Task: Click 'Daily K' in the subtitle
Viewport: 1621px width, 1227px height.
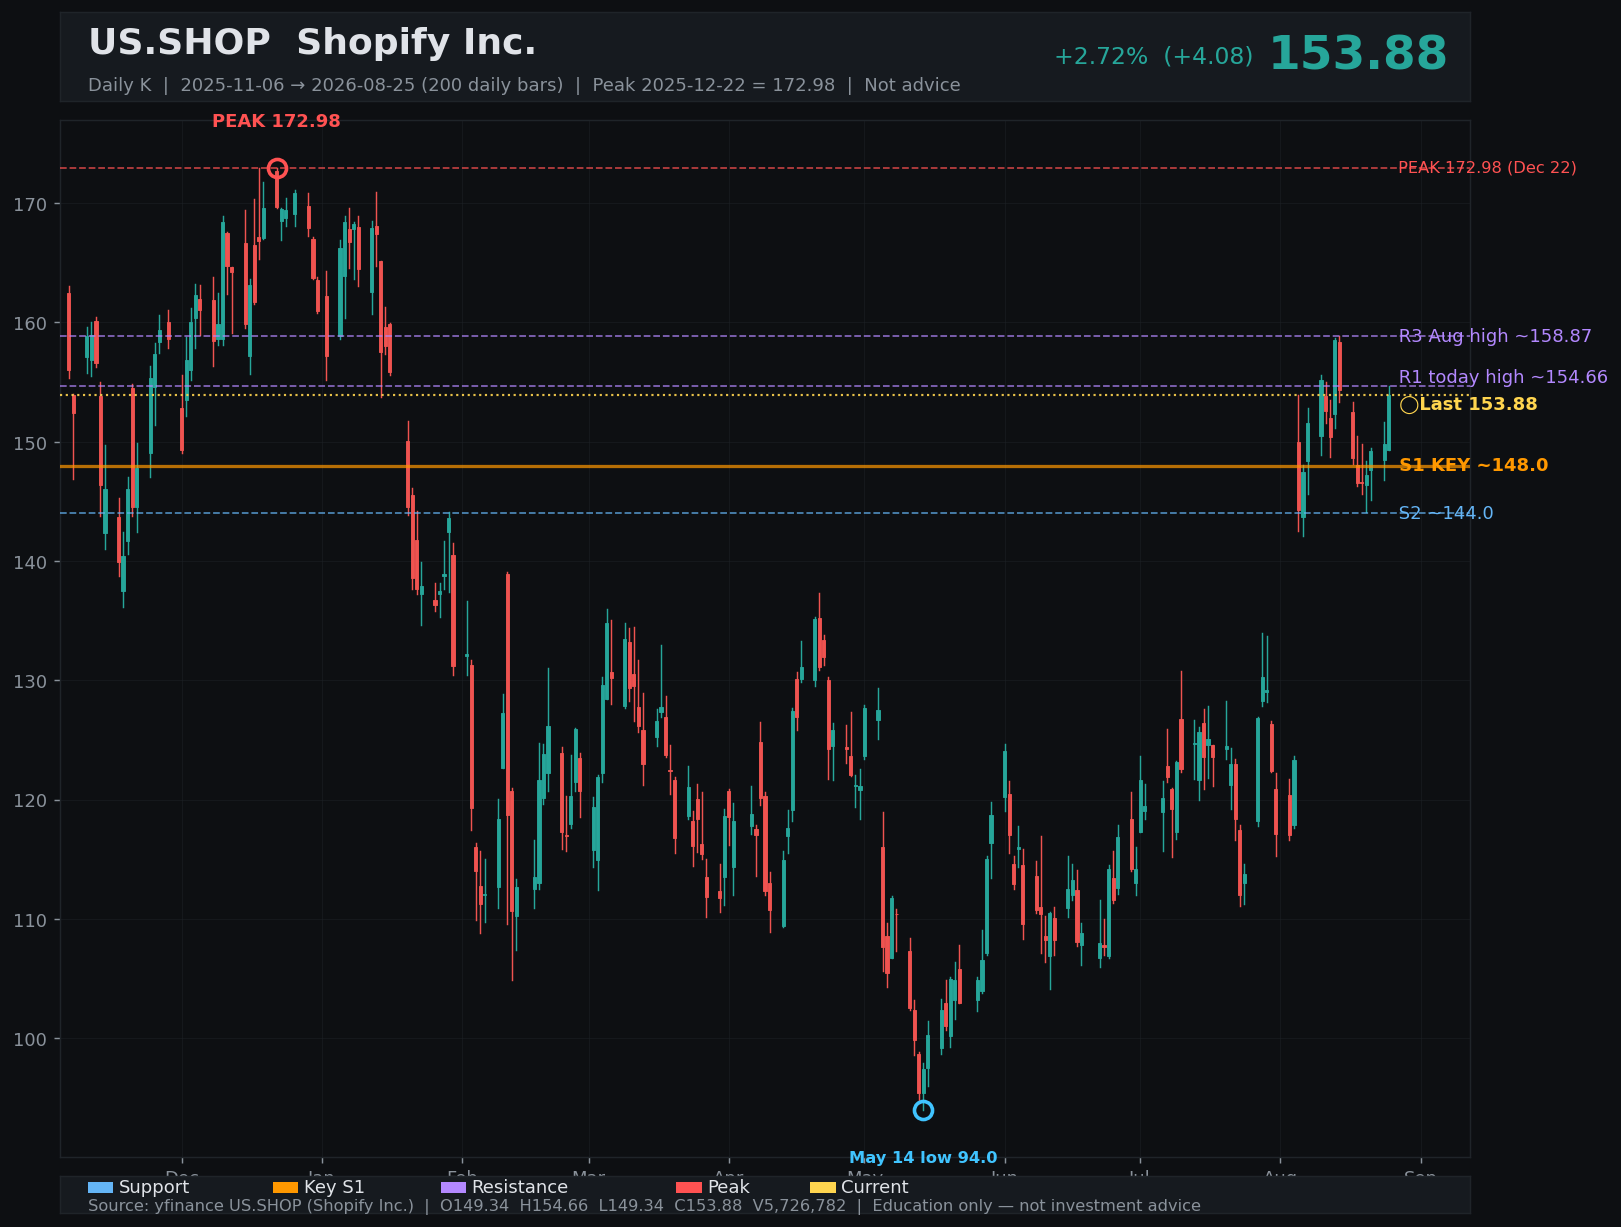Action: pos(120,85)
